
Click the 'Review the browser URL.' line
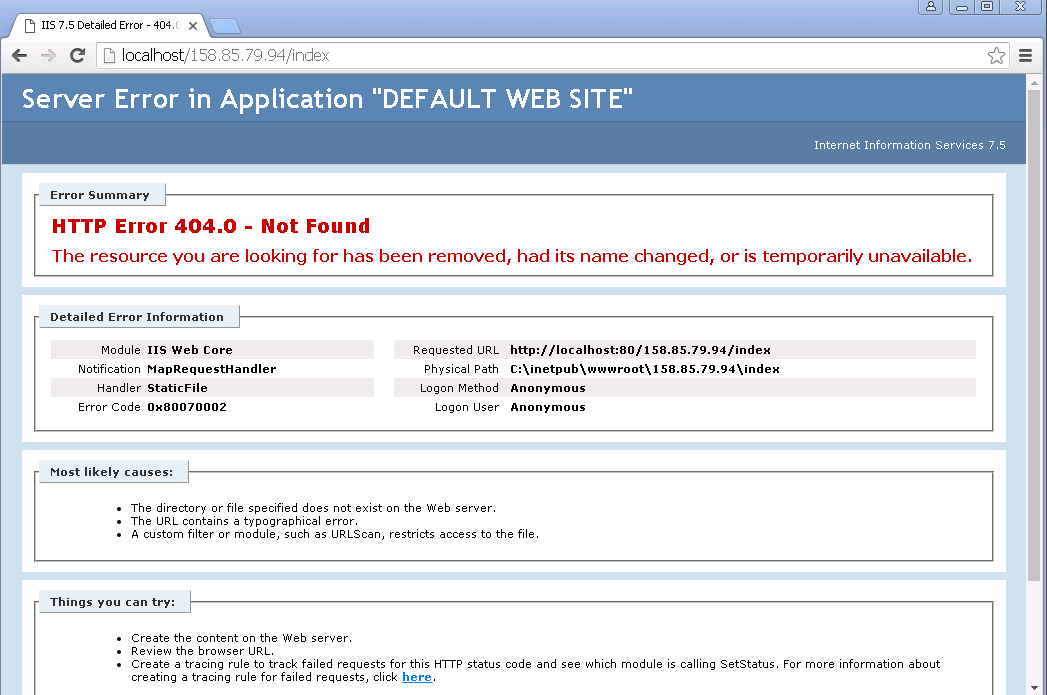point(202,651)
